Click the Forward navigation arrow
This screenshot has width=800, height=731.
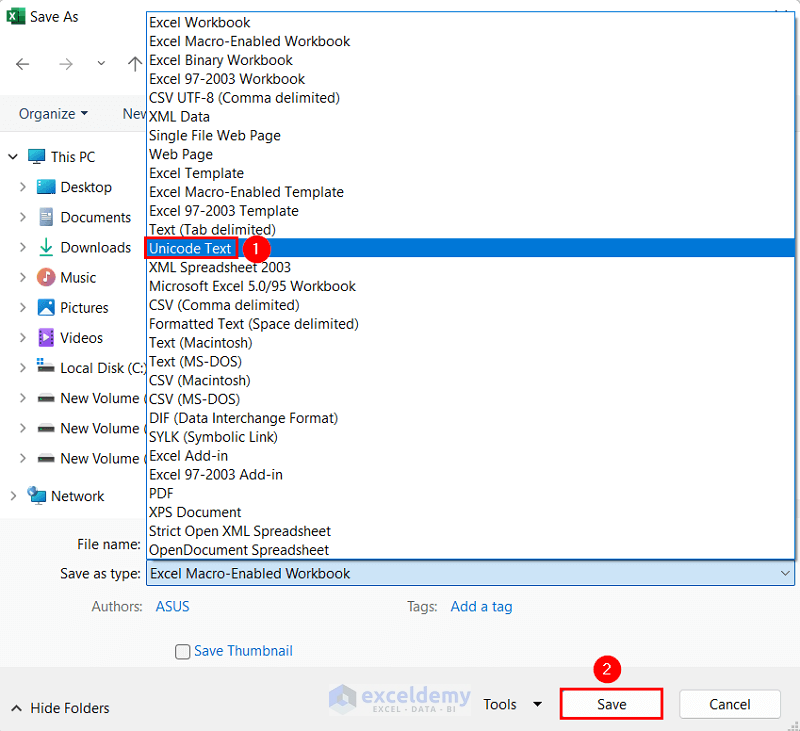[66, 64]
